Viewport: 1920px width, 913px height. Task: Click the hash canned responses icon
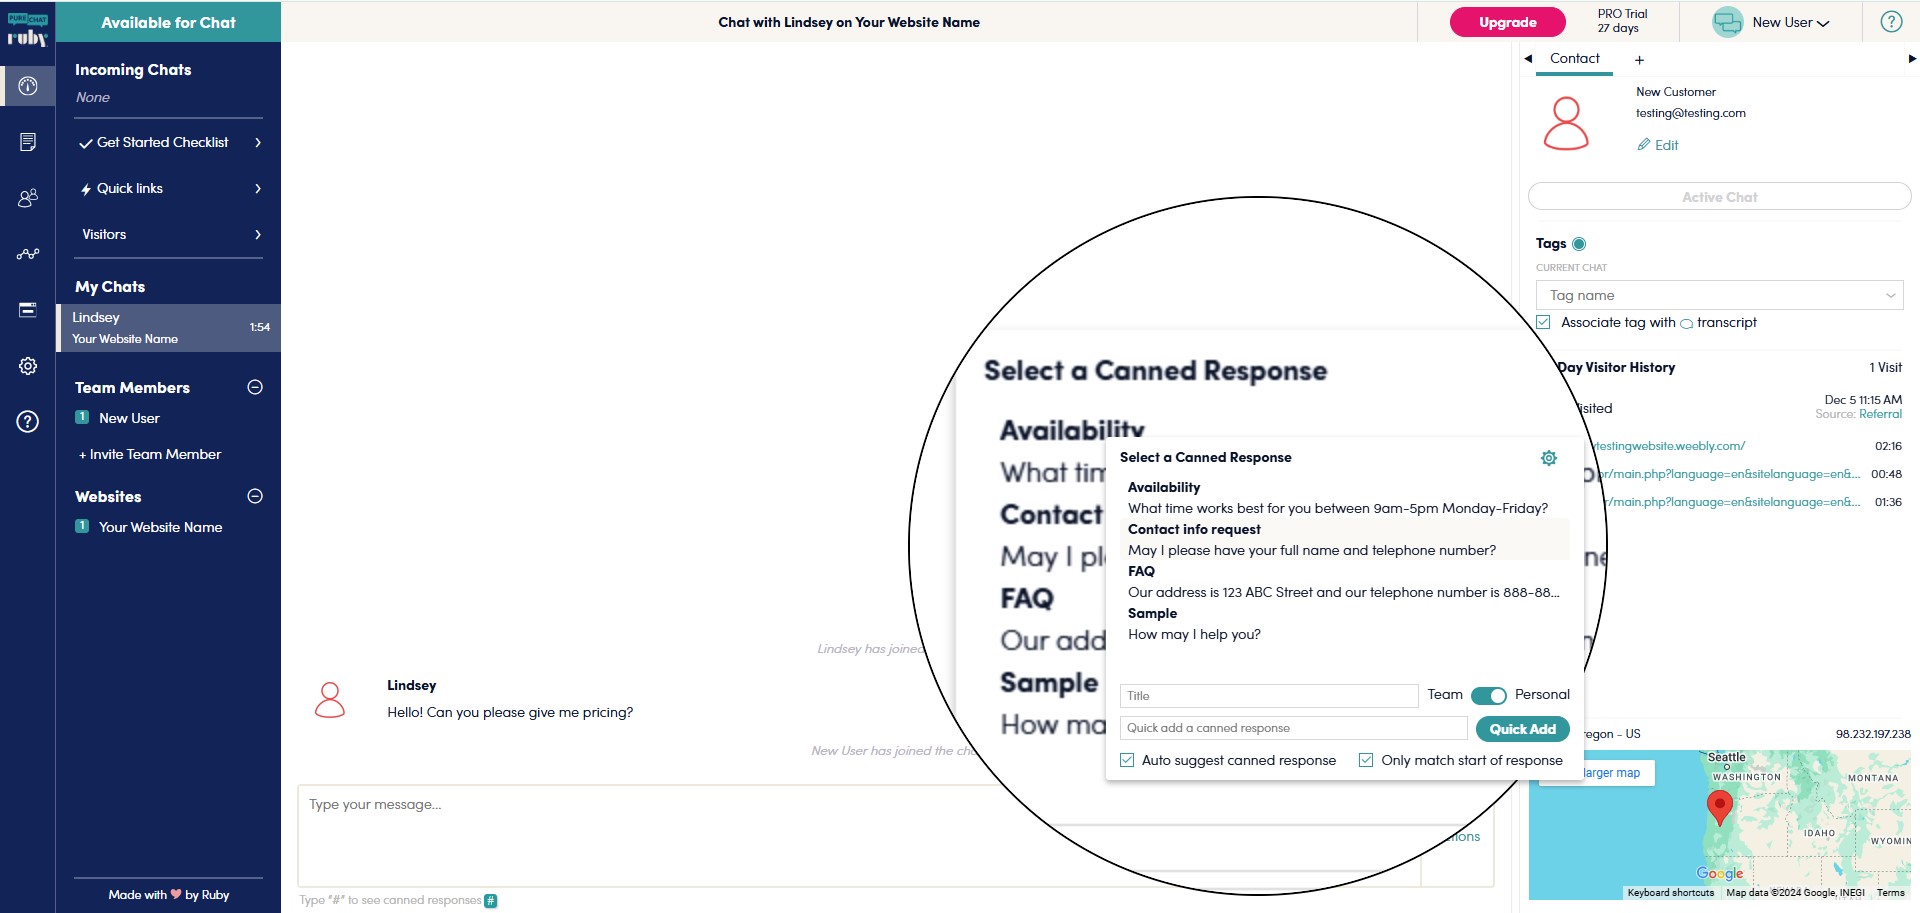(491, 900)
